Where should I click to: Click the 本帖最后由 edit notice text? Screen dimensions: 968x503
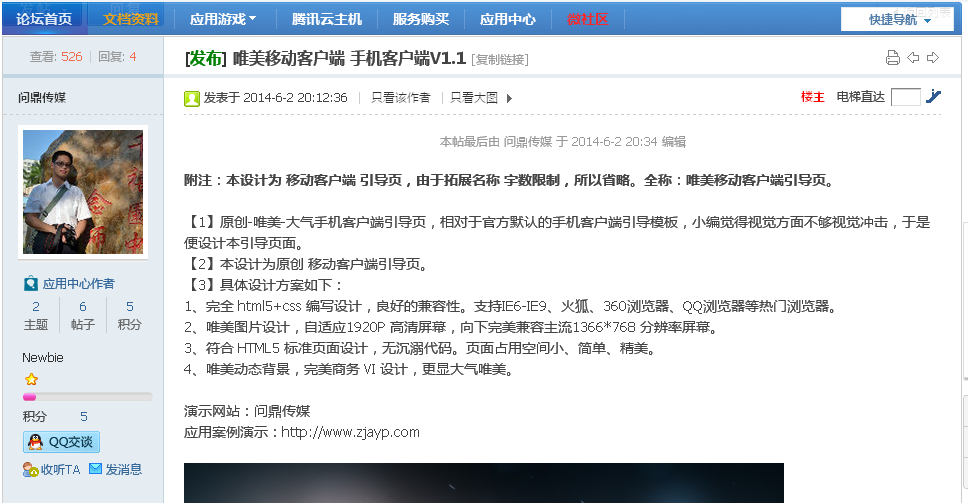562,141
